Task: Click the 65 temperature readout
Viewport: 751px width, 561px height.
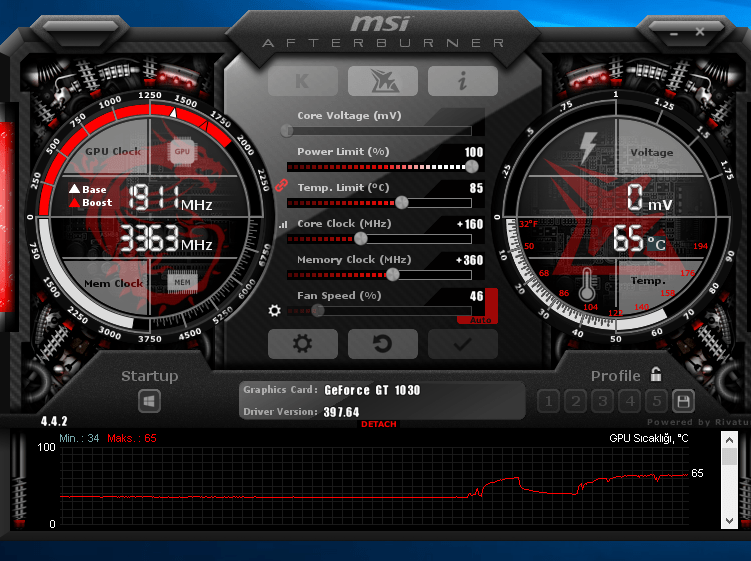Action: [x=629, y=238]
